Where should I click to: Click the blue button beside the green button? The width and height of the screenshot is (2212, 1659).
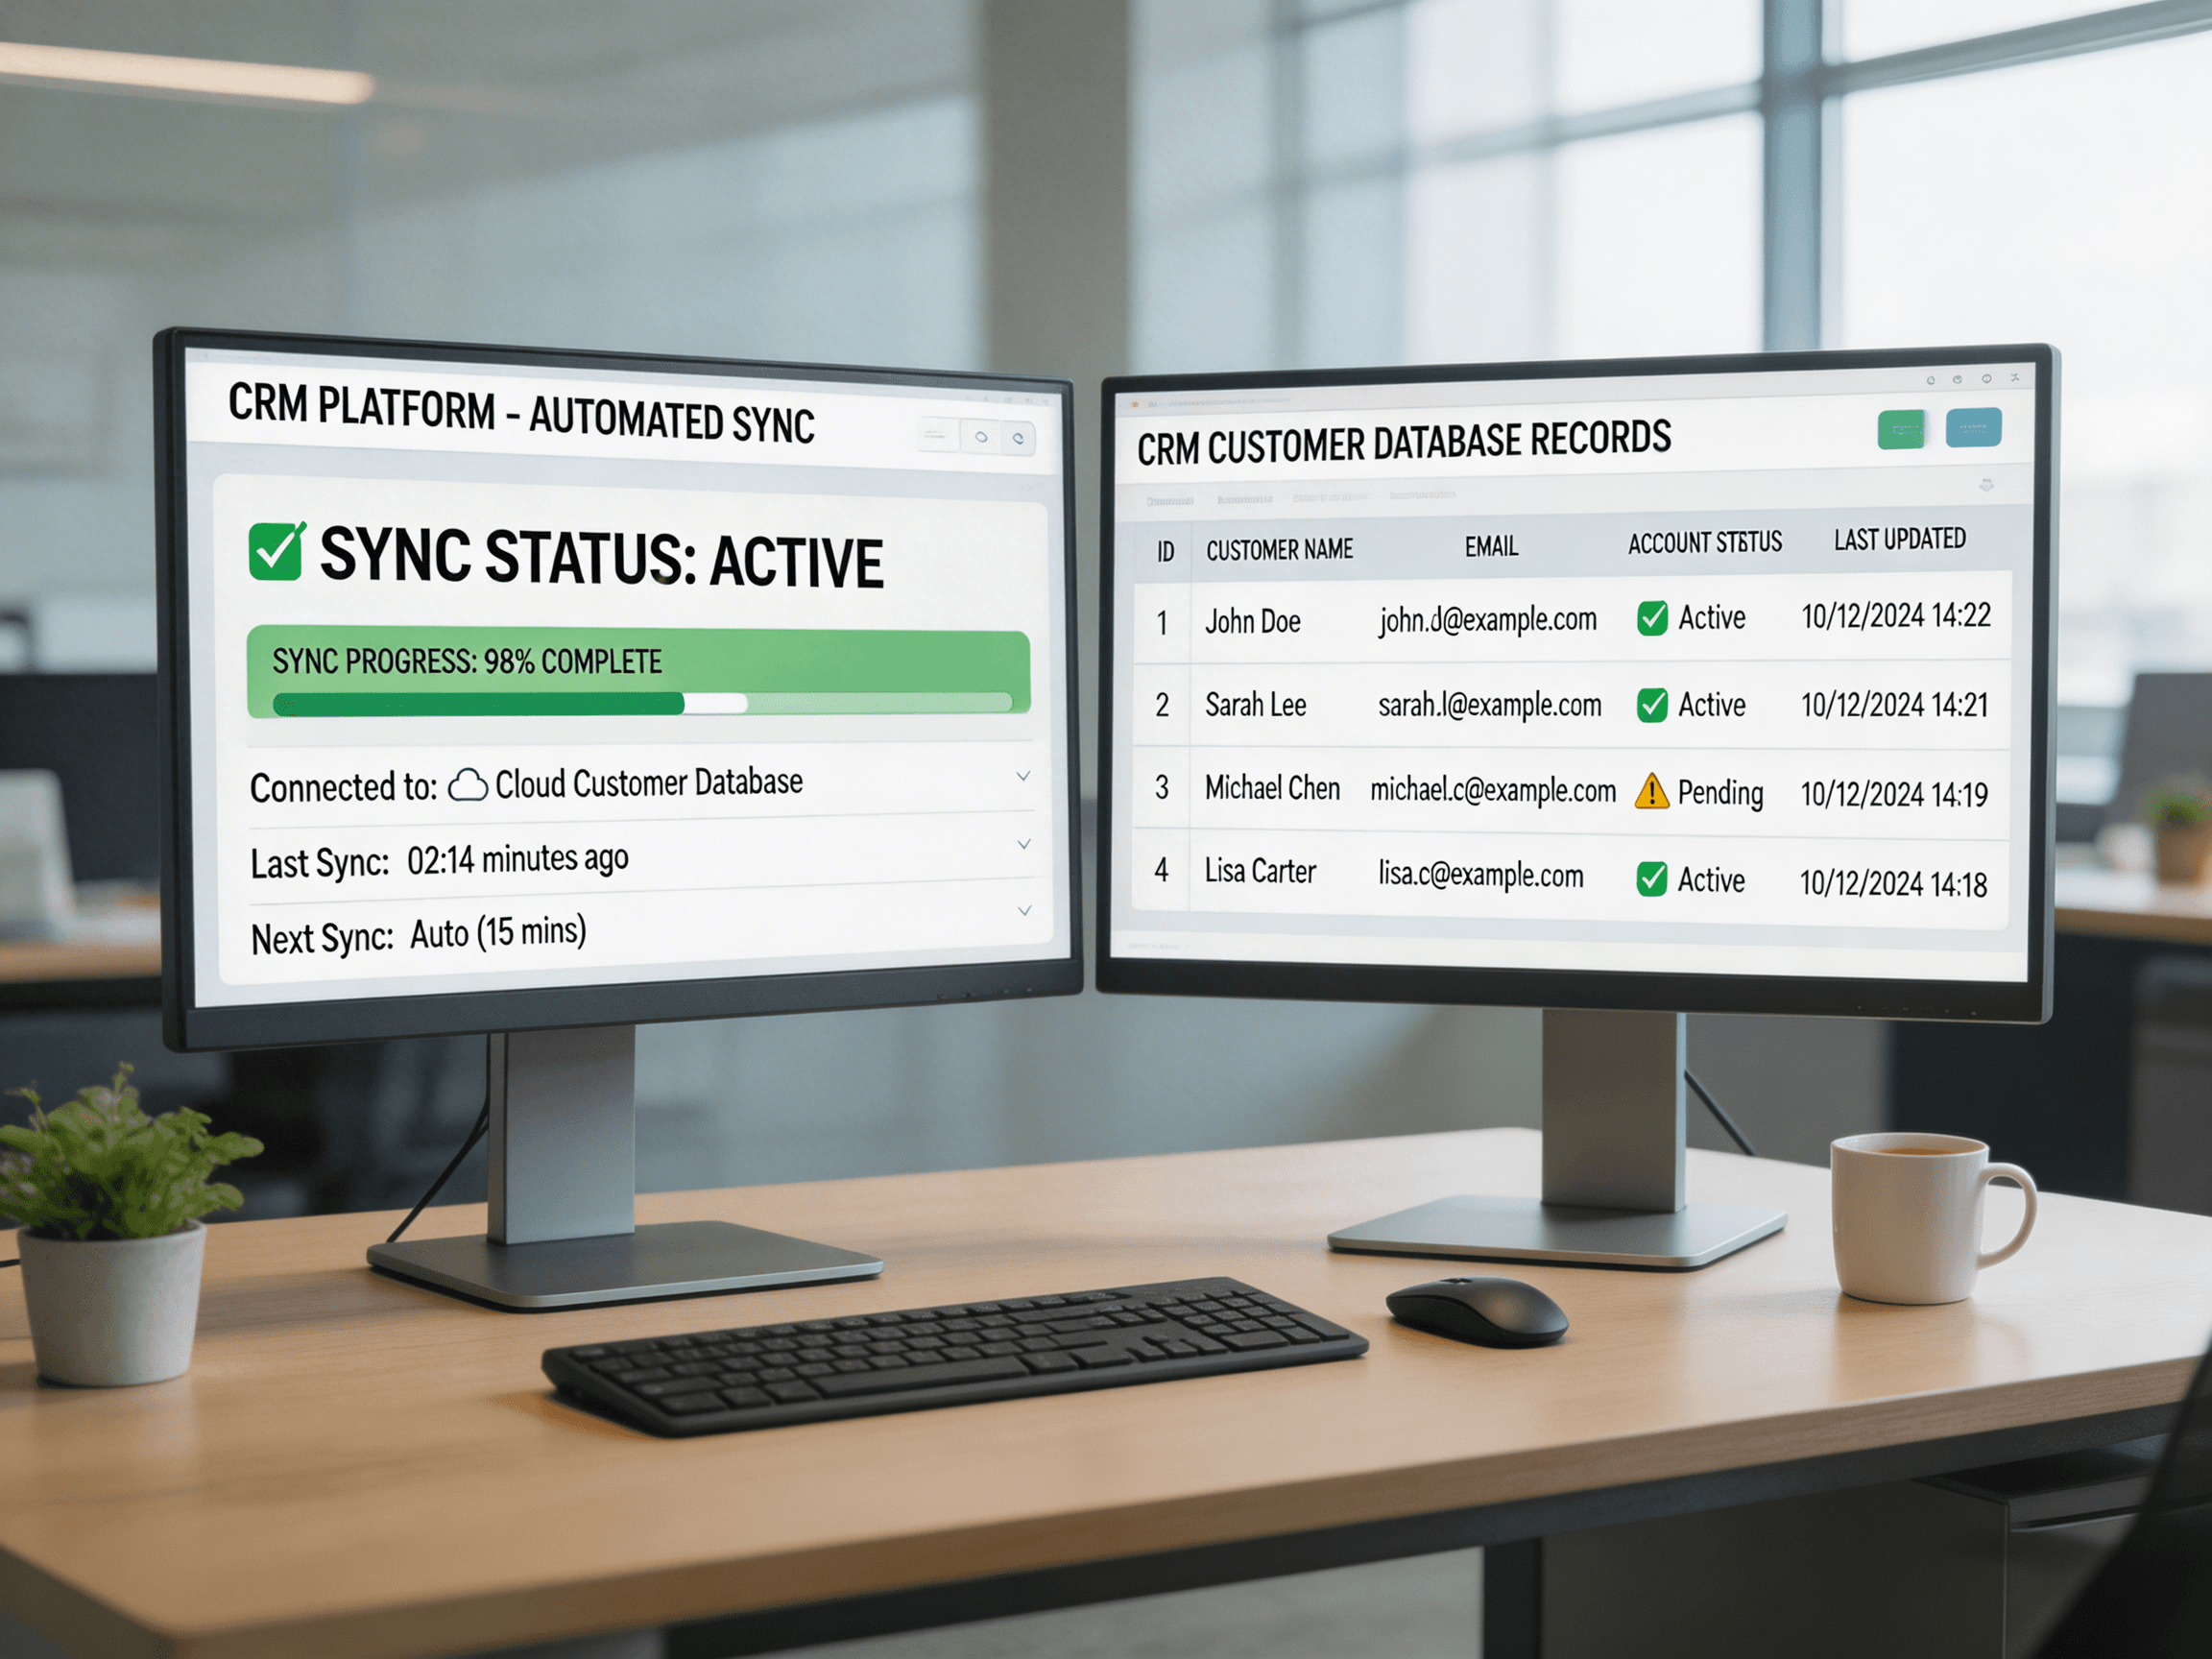coord(1975,430)
